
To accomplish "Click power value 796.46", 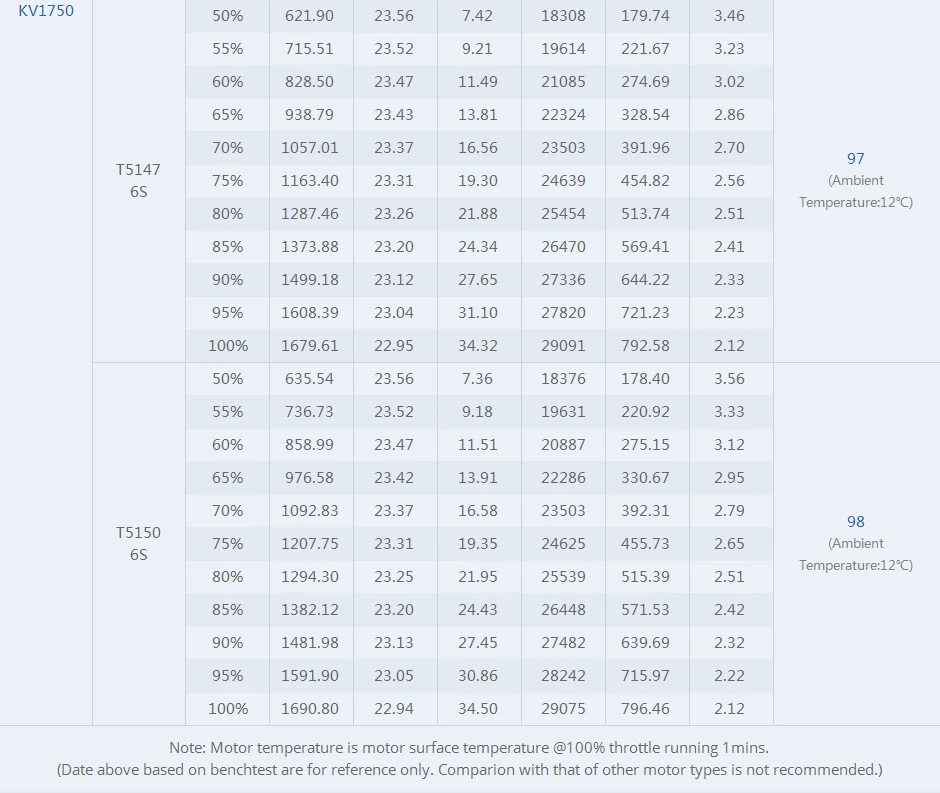I will (646, 708).
